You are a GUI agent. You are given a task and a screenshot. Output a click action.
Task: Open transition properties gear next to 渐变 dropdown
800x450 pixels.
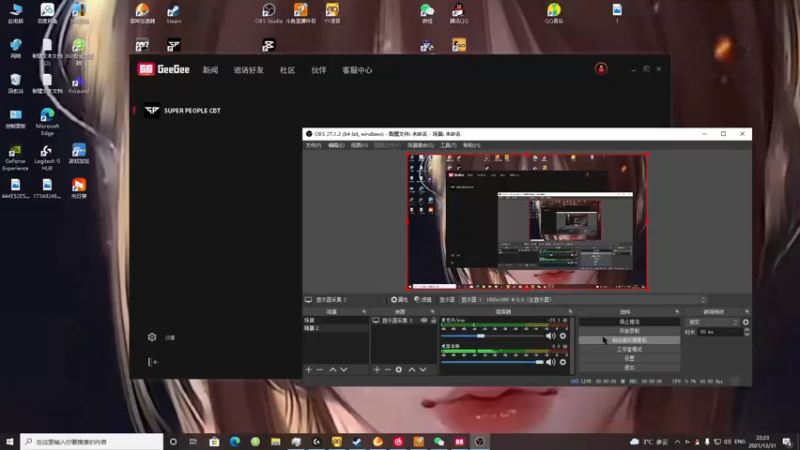[746, 322]
